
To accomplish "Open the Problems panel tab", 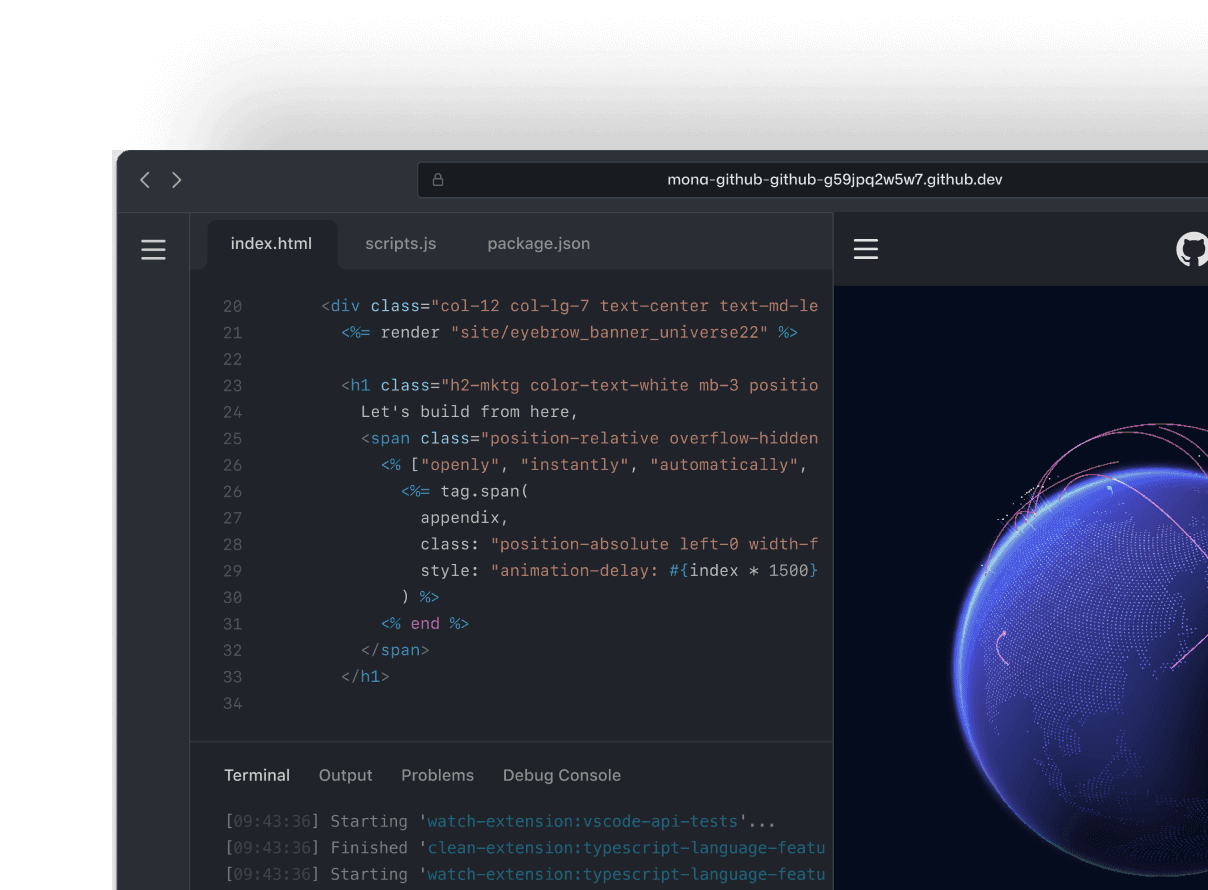I will click(x=437, y=775).
